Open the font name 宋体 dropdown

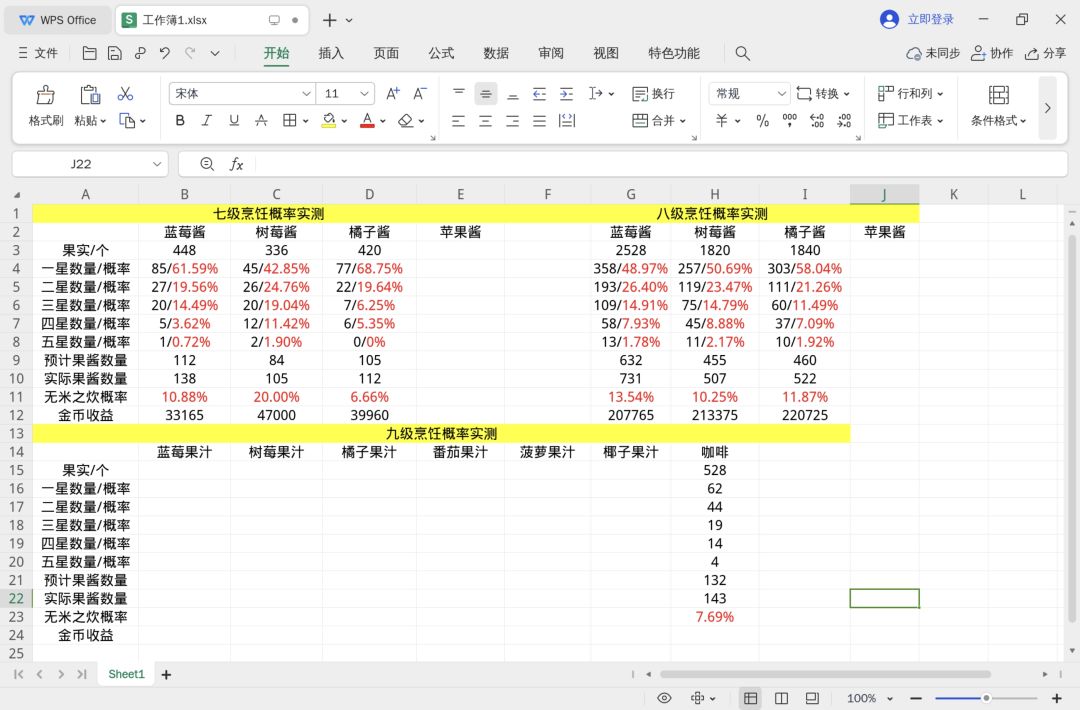[307, 94]
